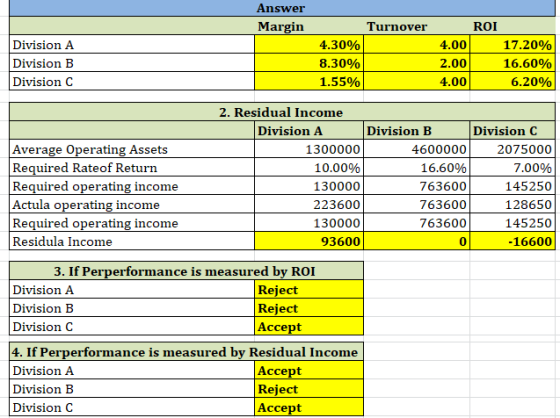Select the '4. If Perperformance is measured by Residual Income' header
560x418 pixels.
click(186, 352)
